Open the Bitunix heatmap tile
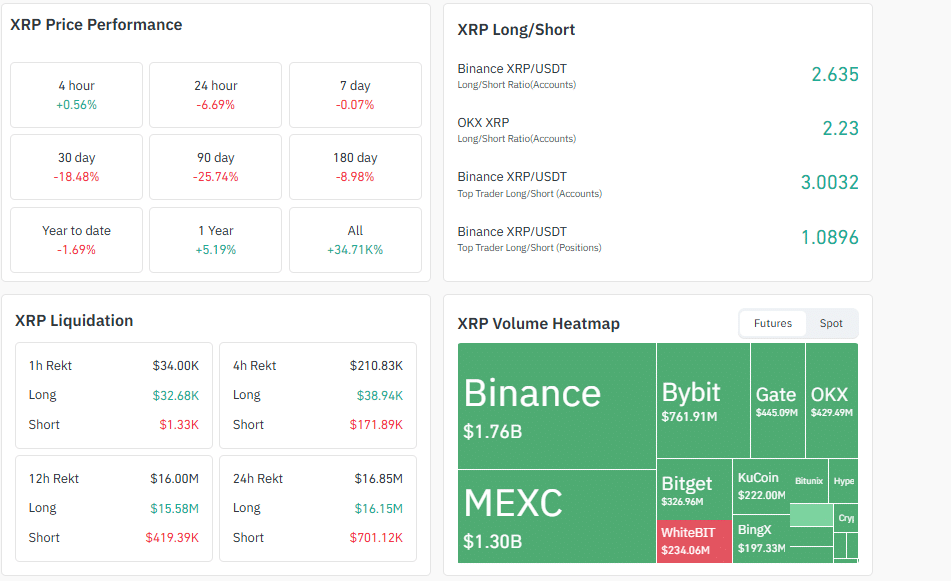The image size is (951, 581). 808,480
